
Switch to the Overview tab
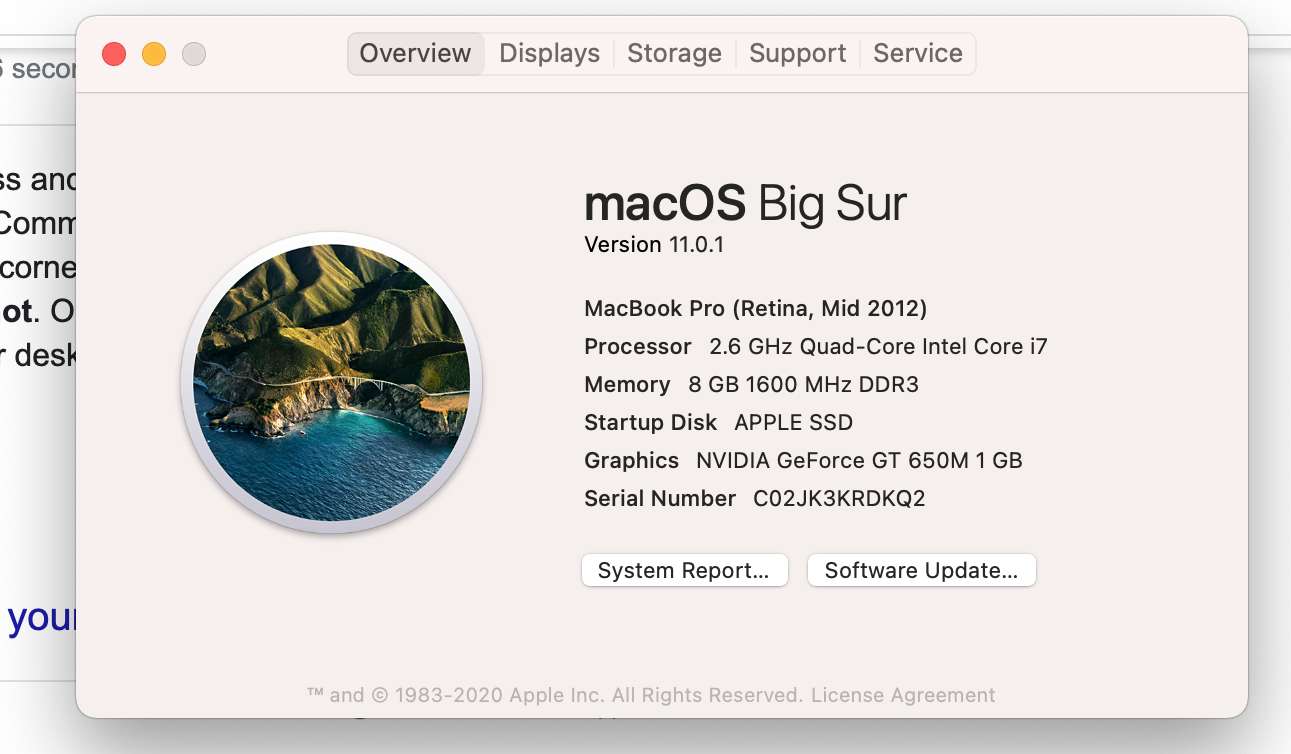coord(415,54)
